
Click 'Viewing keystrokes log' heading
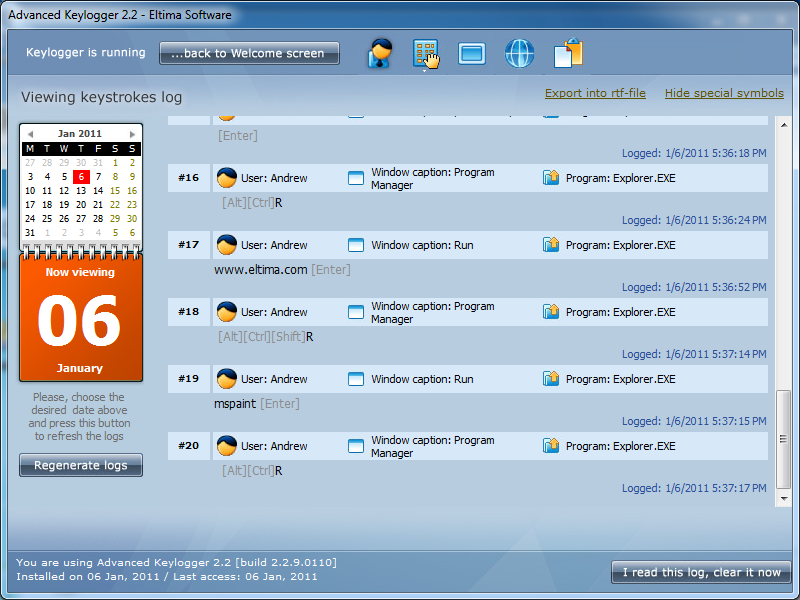click(102, 97)
